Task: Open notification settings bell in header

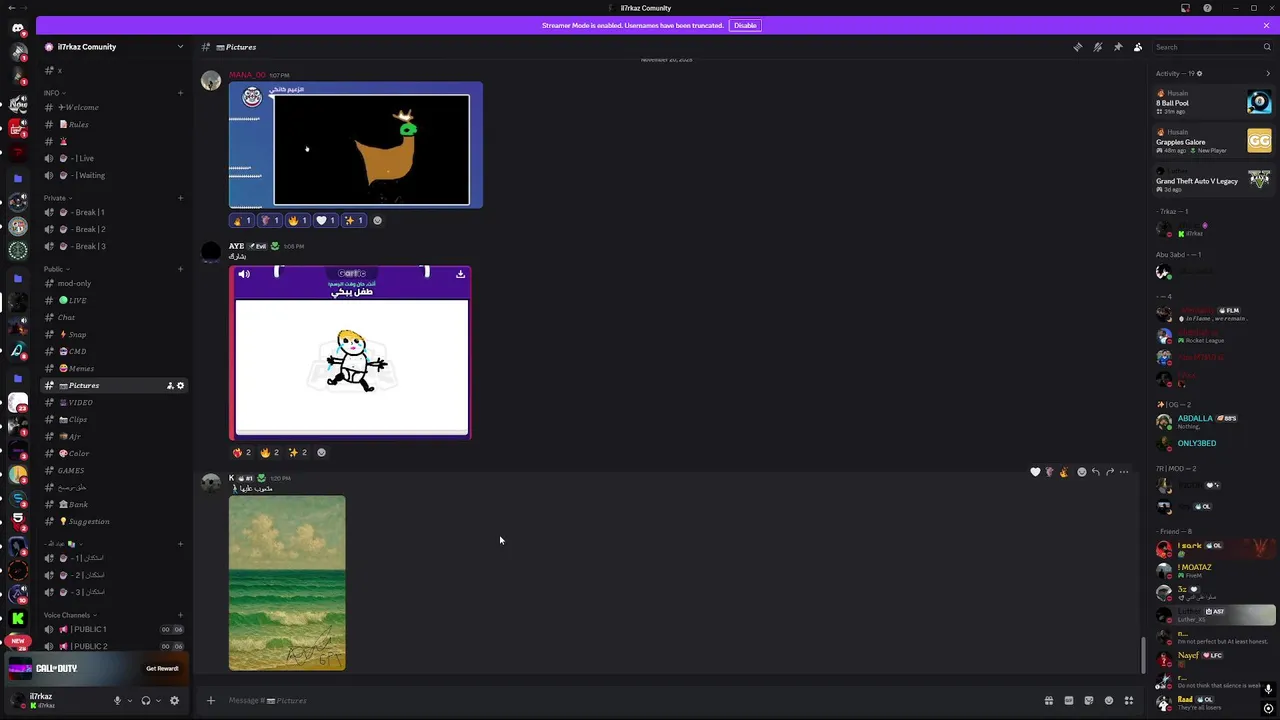Action: pyautogui.click(x=1097, y=47)
